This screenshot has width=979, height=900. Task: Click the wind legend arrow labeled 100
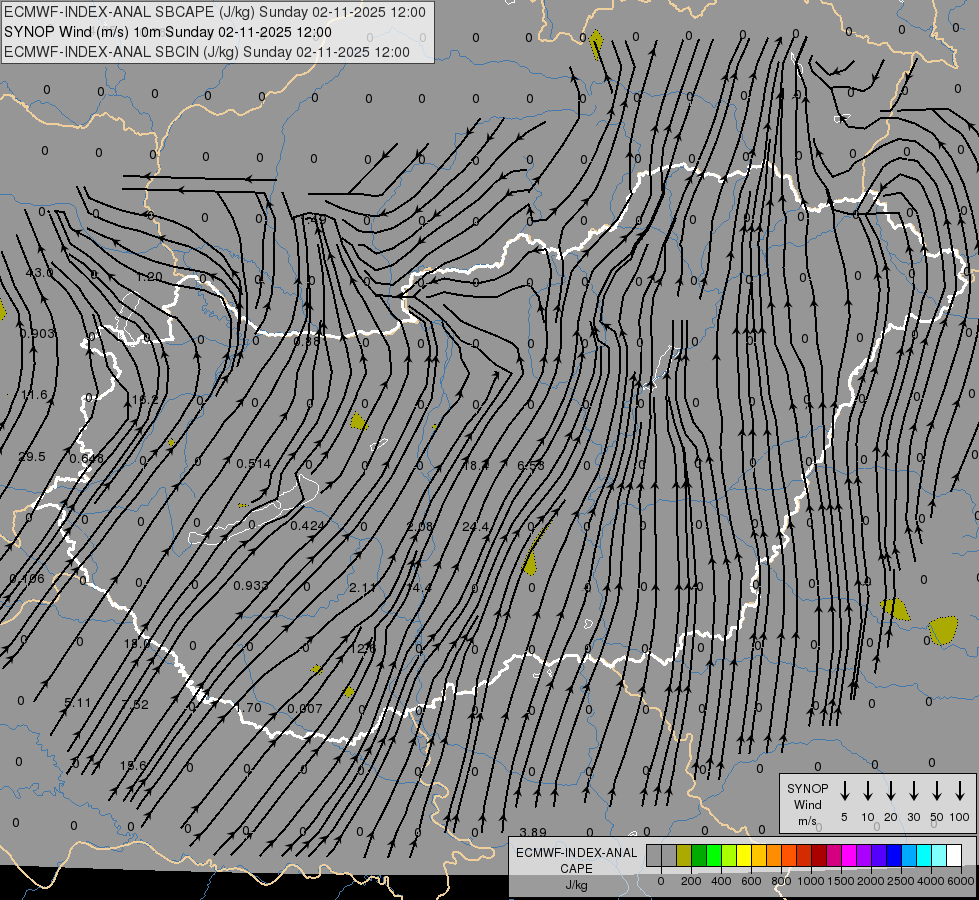pos(960,790)
